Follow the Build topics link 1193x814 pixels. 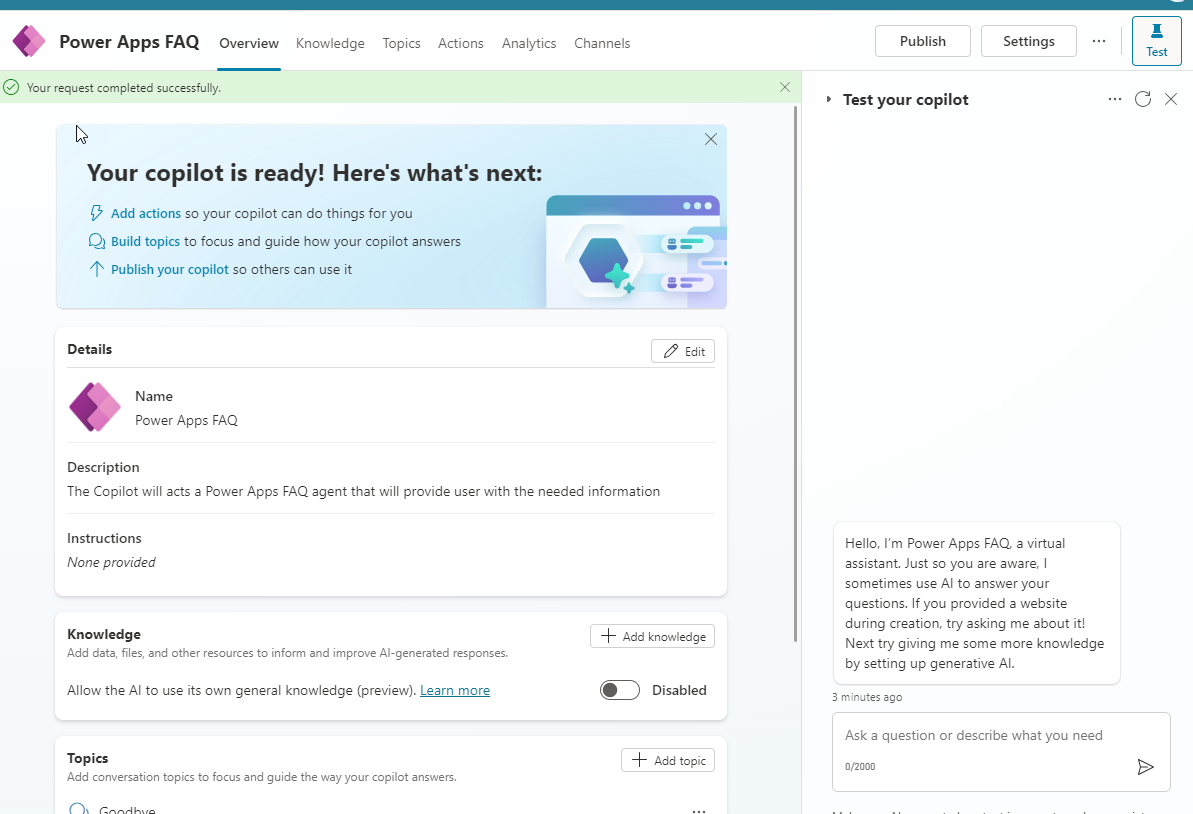pyautogui.click(x=145, y=241)
